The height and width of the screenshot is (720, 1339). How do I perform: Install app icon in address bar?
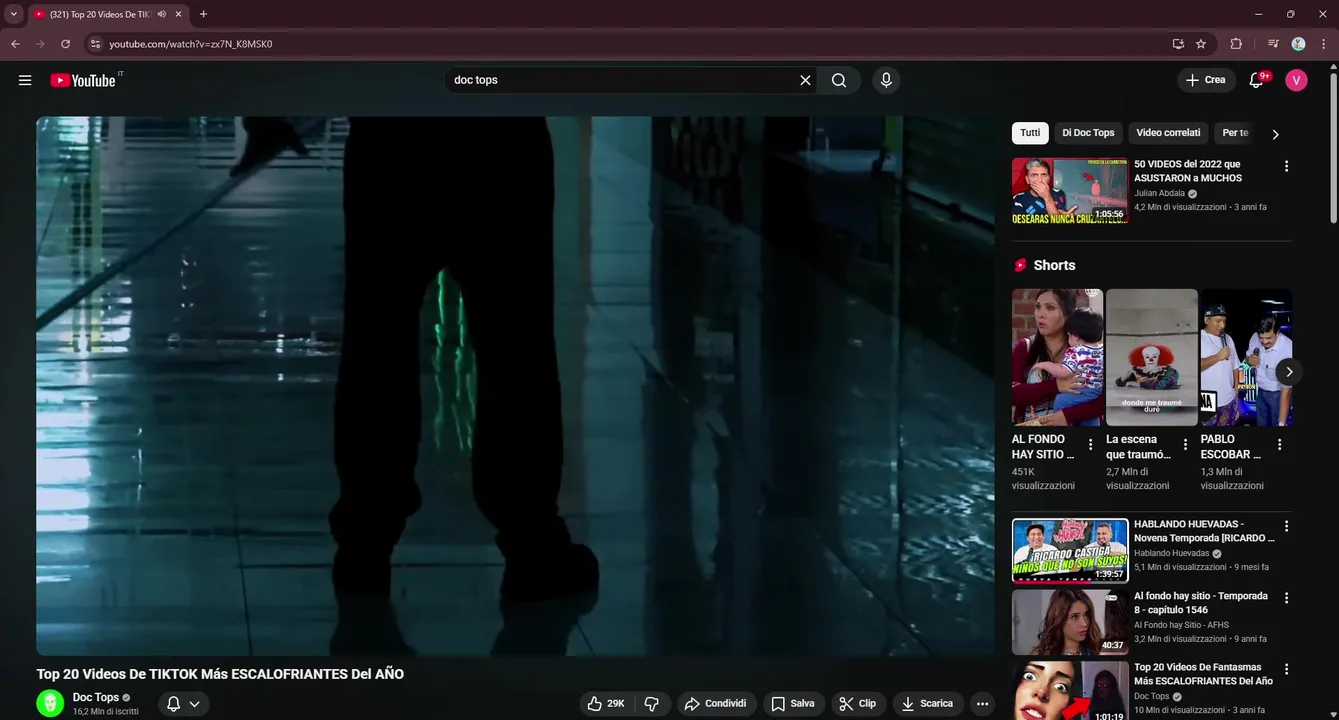click(1178, 44)
